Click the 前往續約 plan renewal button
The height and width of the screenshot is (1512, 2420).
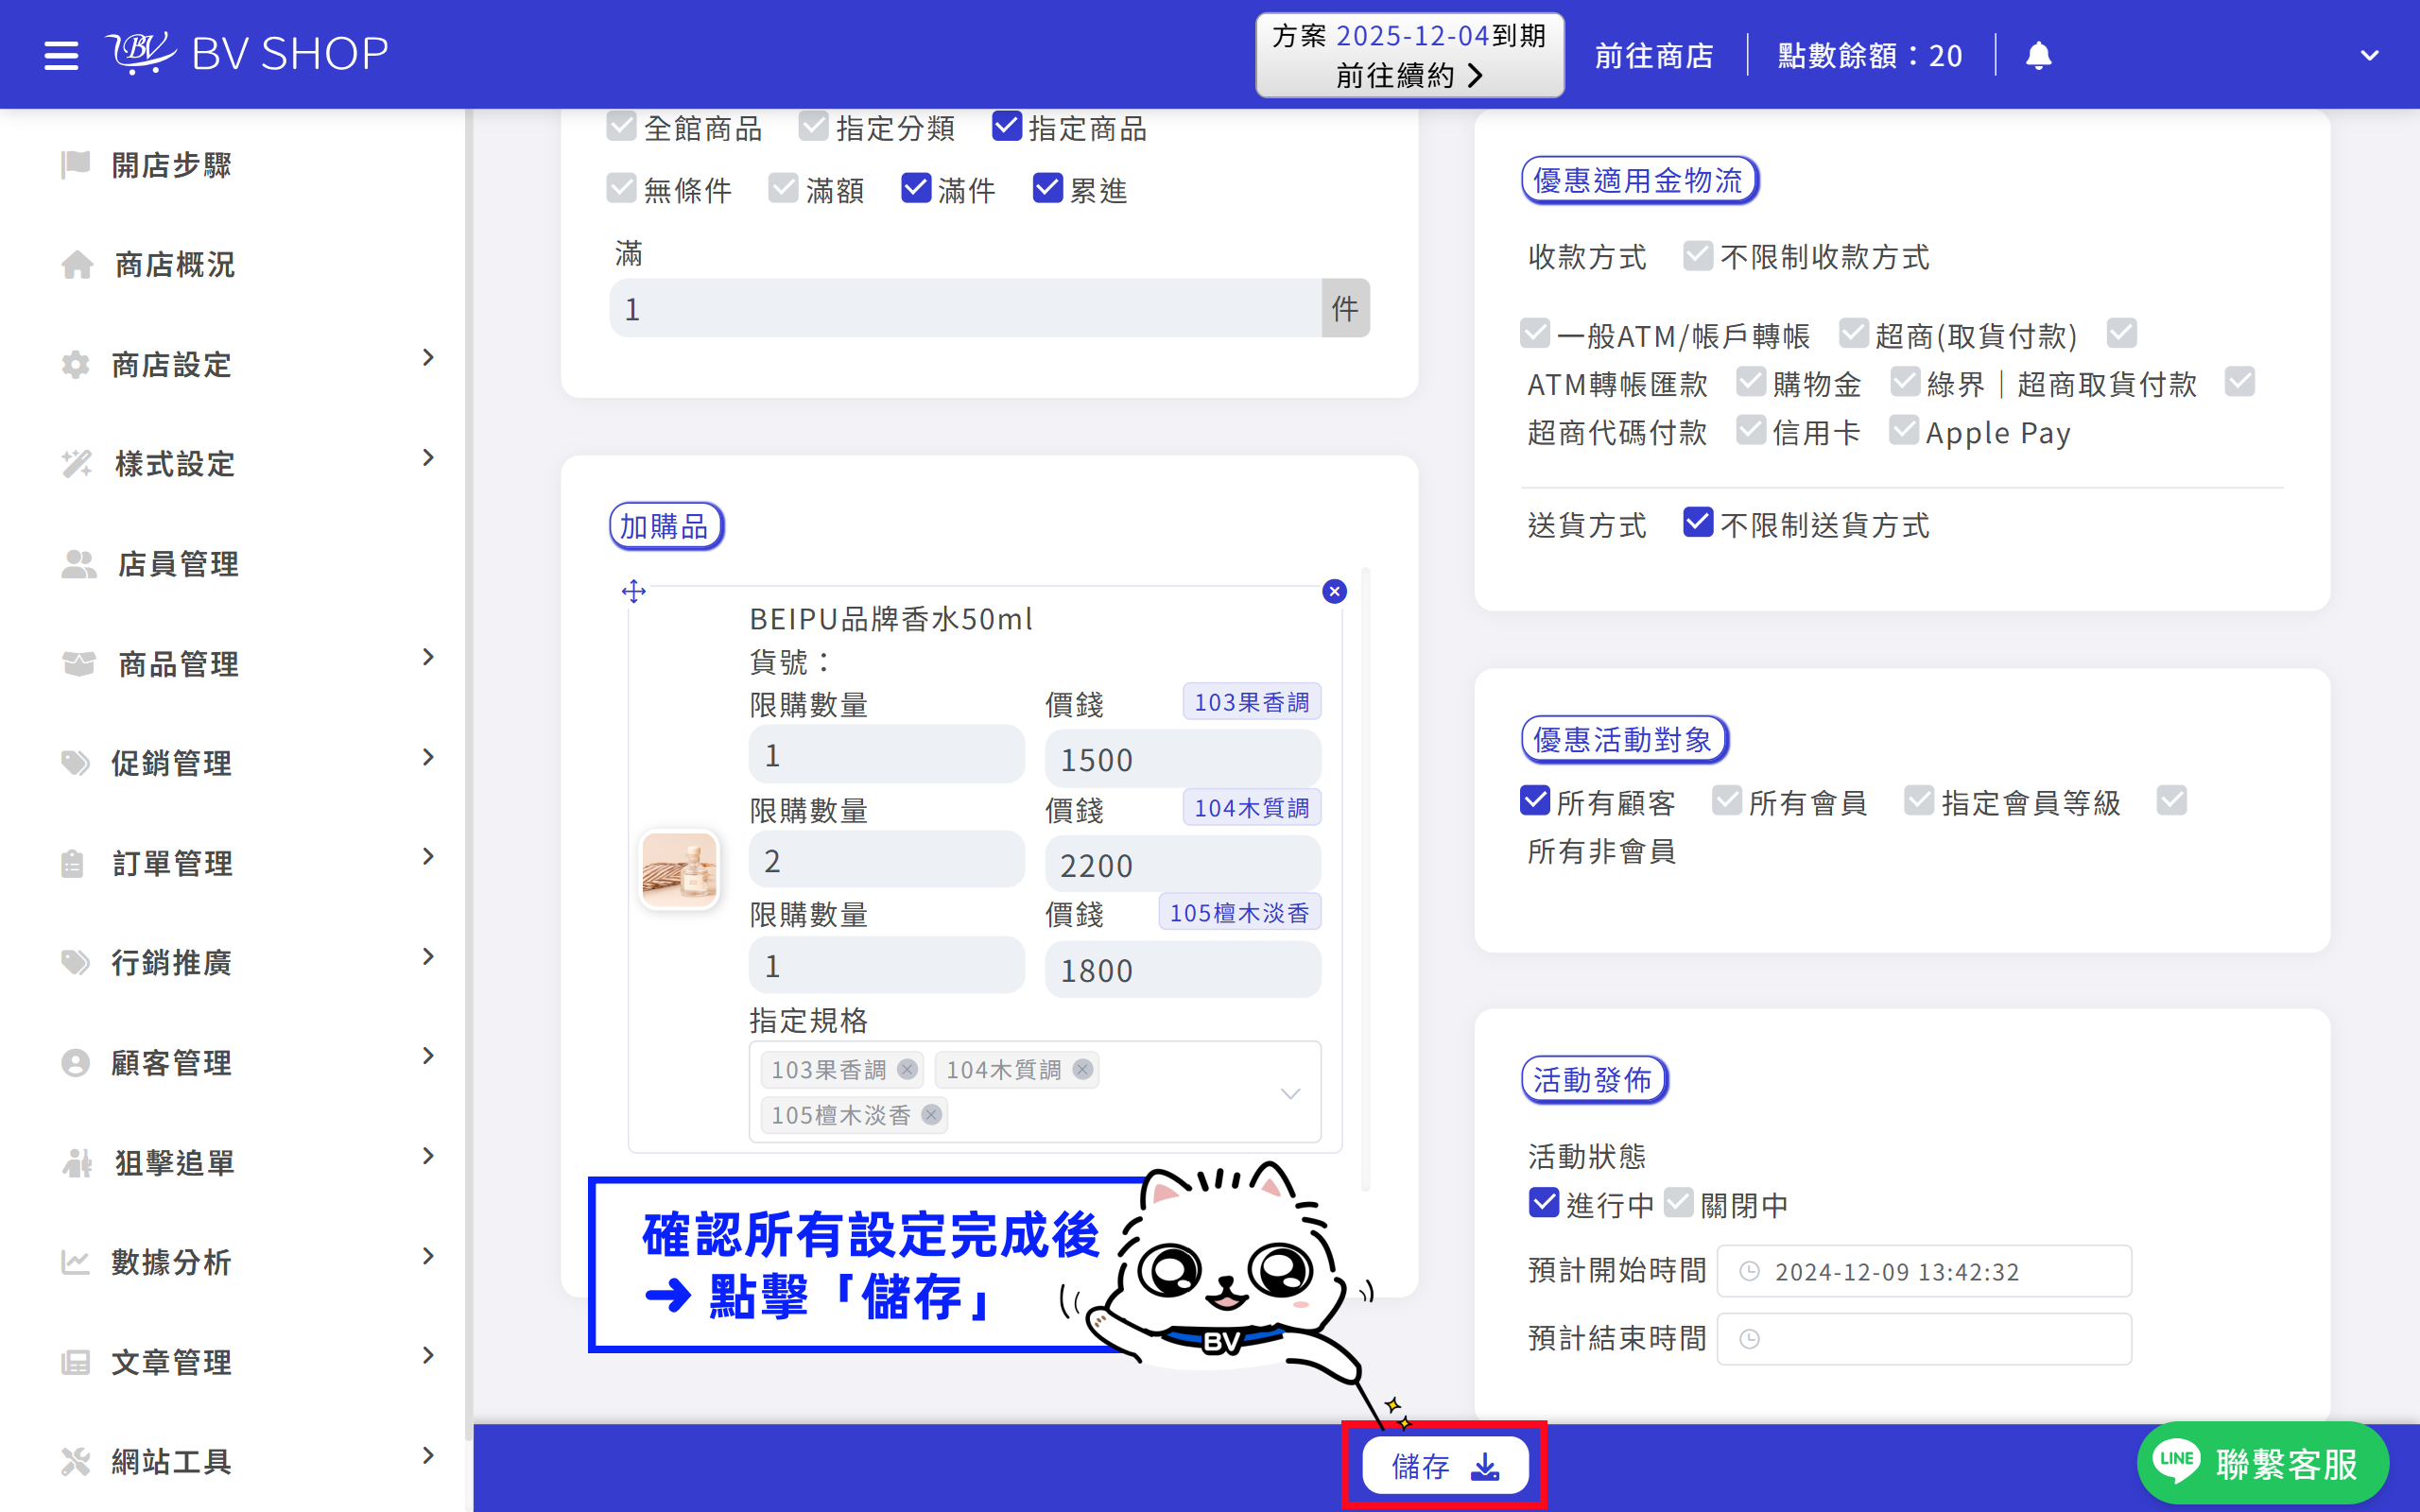pyautogui.click(x=1409, y=55)
